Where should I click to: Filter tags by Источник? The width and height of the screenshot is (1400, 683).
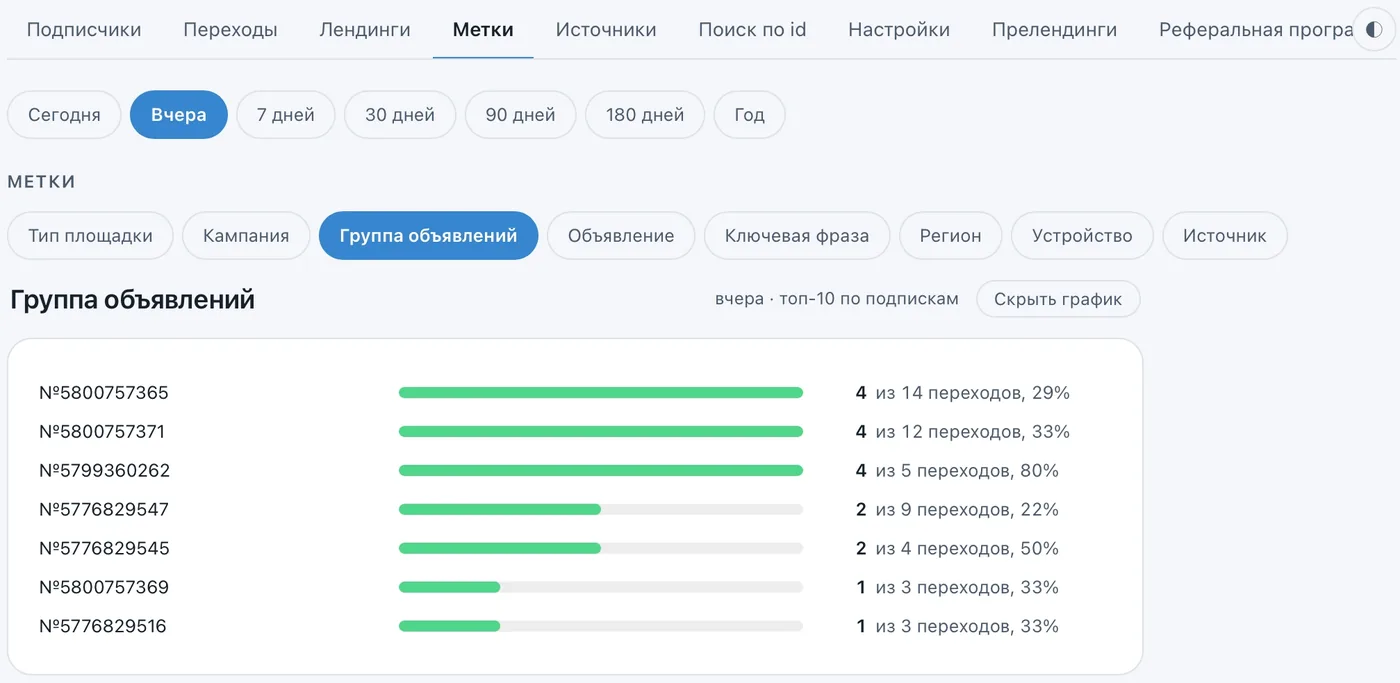coord(1225,236)
